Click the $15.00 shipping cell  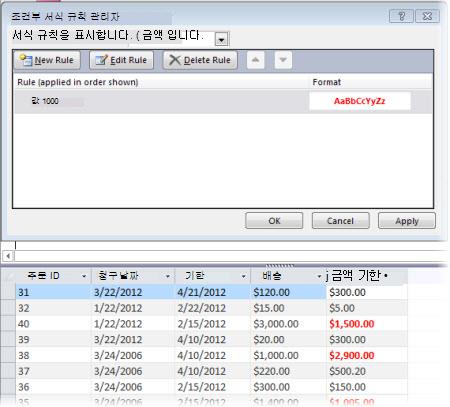288,308
